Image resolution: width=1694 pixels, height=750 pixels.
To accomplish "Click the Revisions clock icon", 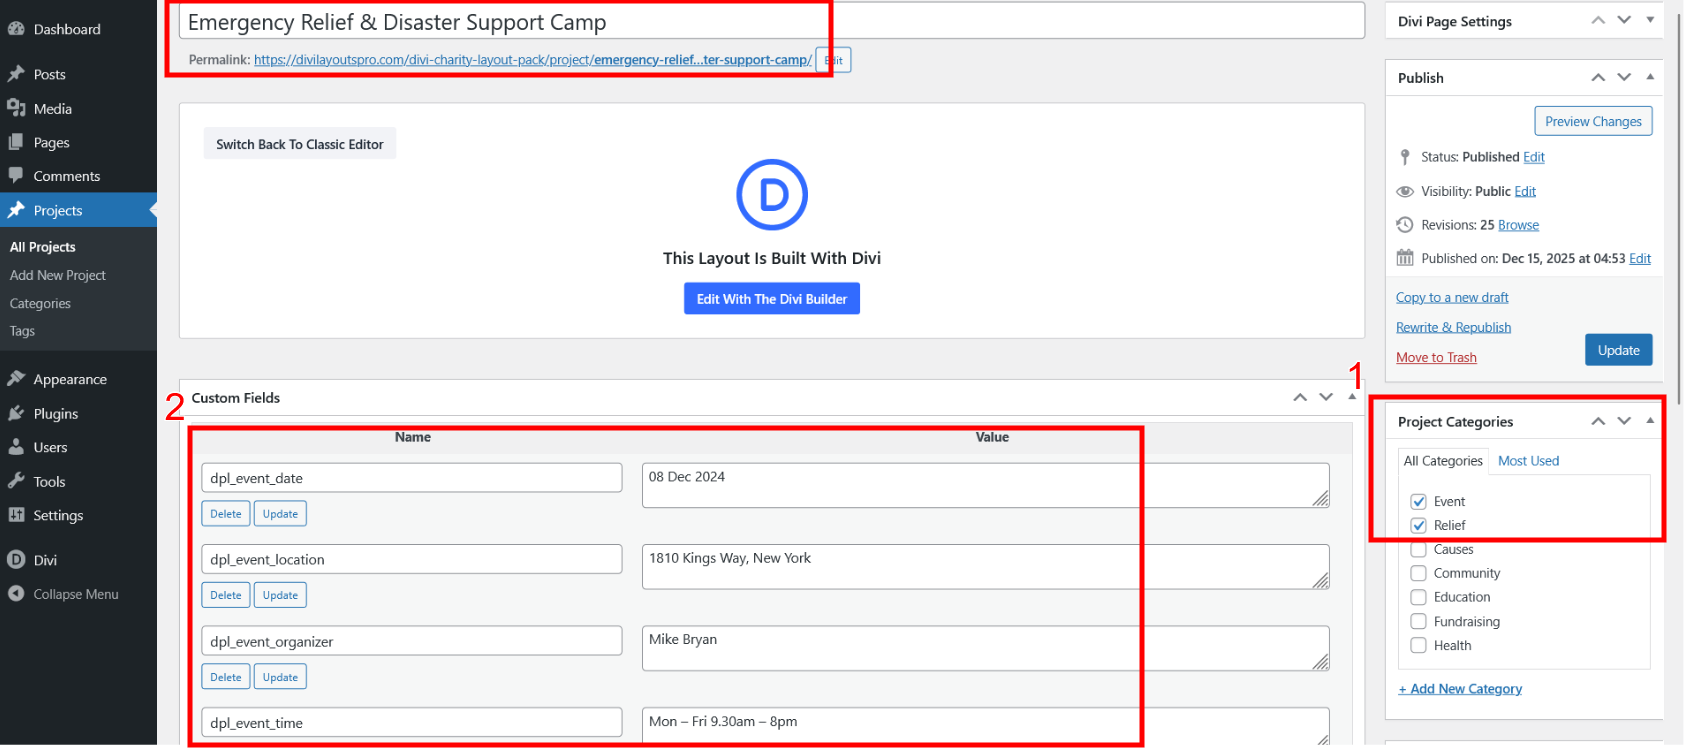I will coord(1405,225).
